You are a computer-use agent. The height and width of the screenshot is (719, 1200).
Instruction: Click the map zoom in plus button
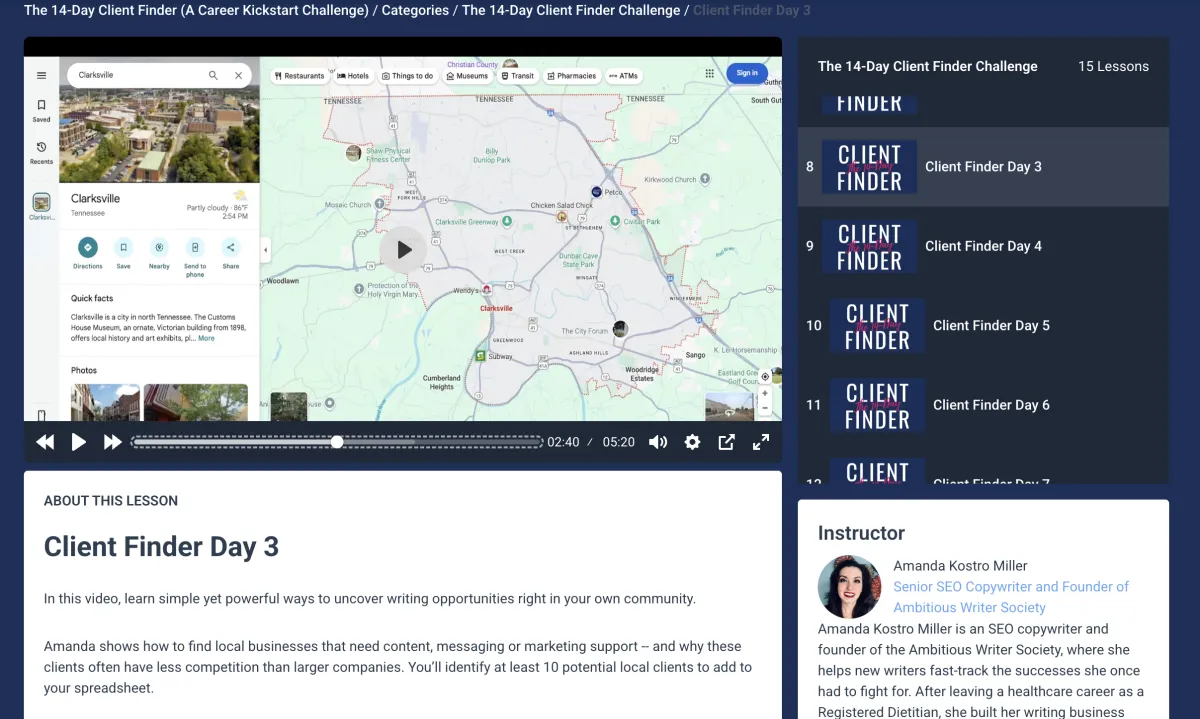point(765,394)
